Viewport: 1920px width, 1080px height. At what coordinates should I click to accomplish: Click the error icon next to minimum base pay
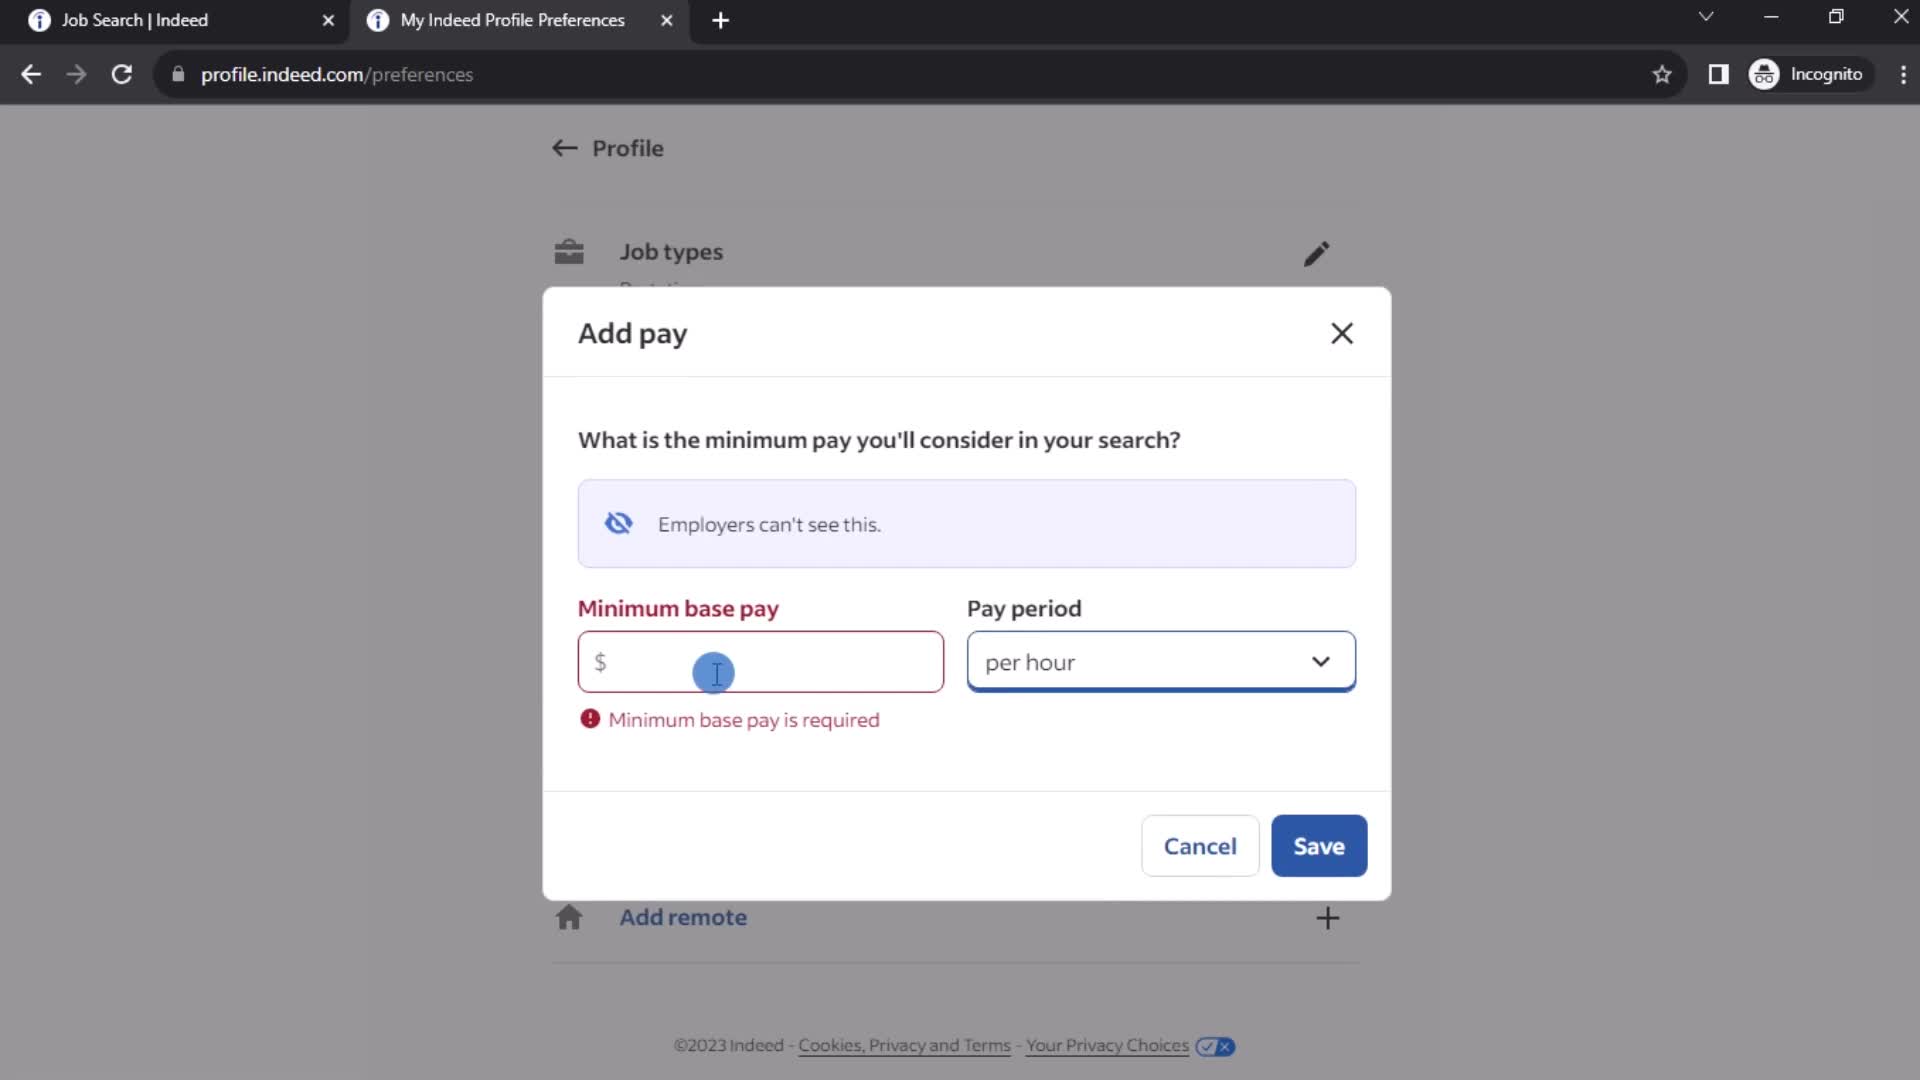click(591, 719)
